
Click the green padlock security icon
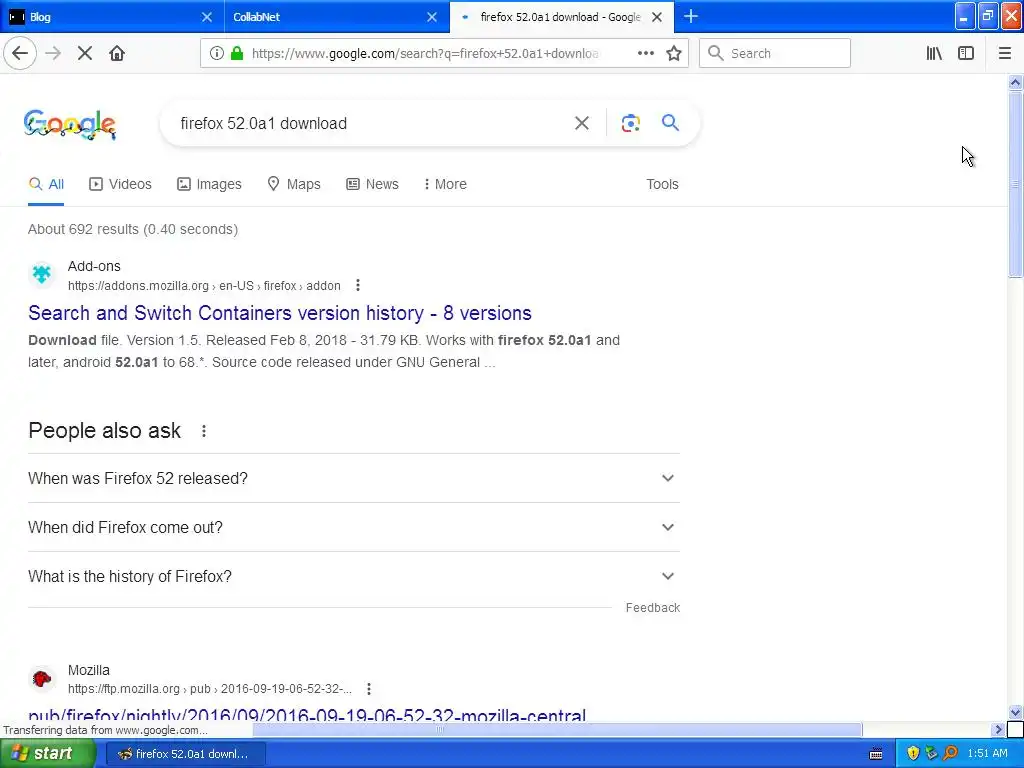tap(237, 54)
